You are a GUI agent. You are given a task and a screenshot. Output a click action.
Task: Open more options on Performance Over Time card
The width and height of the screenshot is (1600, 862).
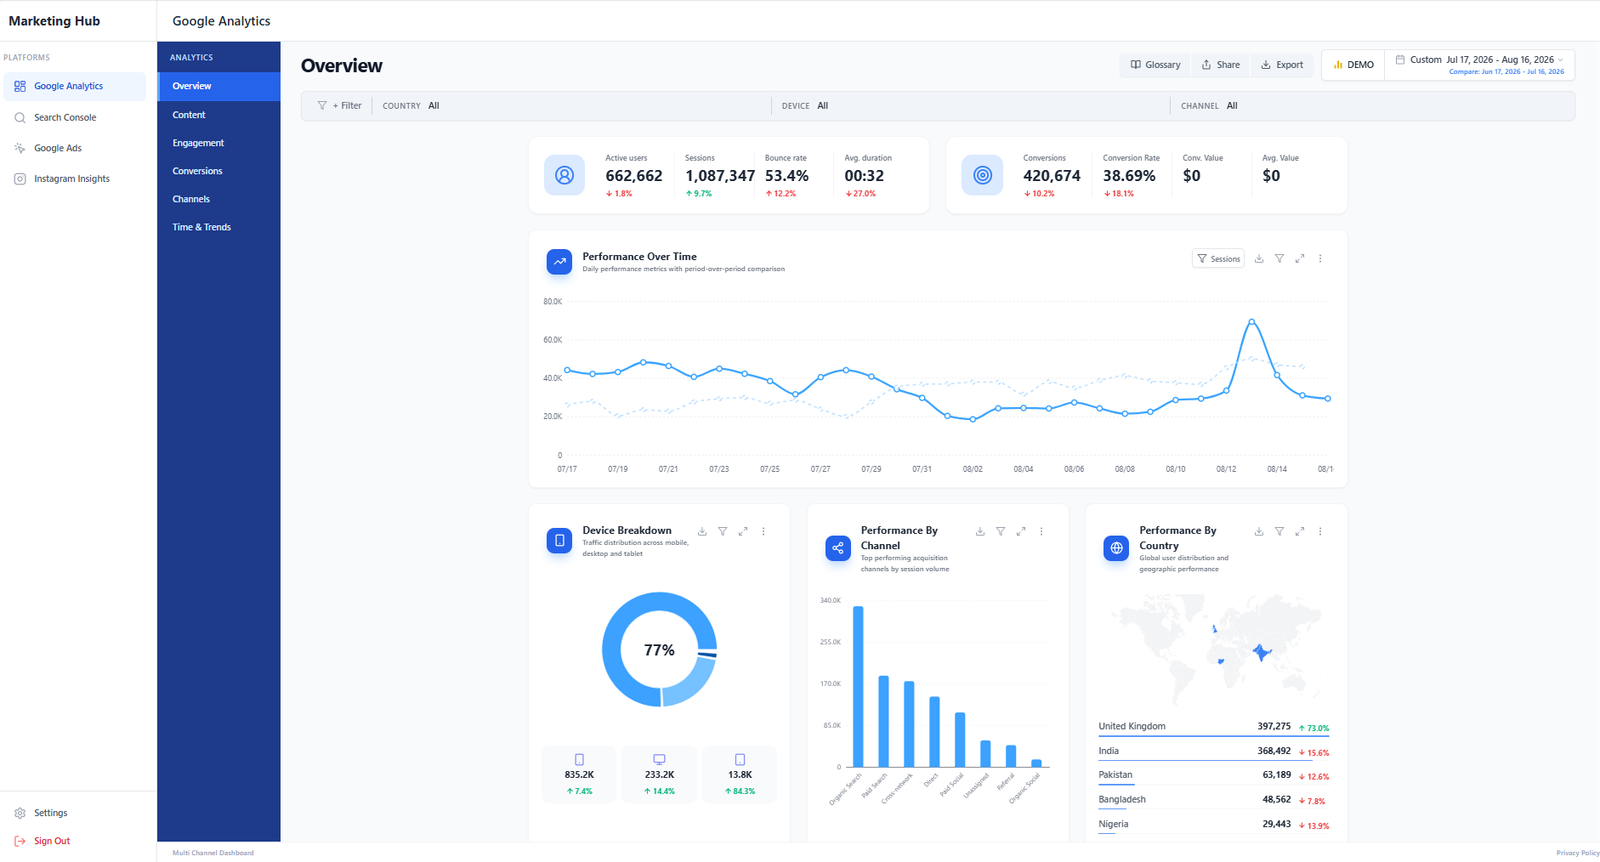(1320, 259)
